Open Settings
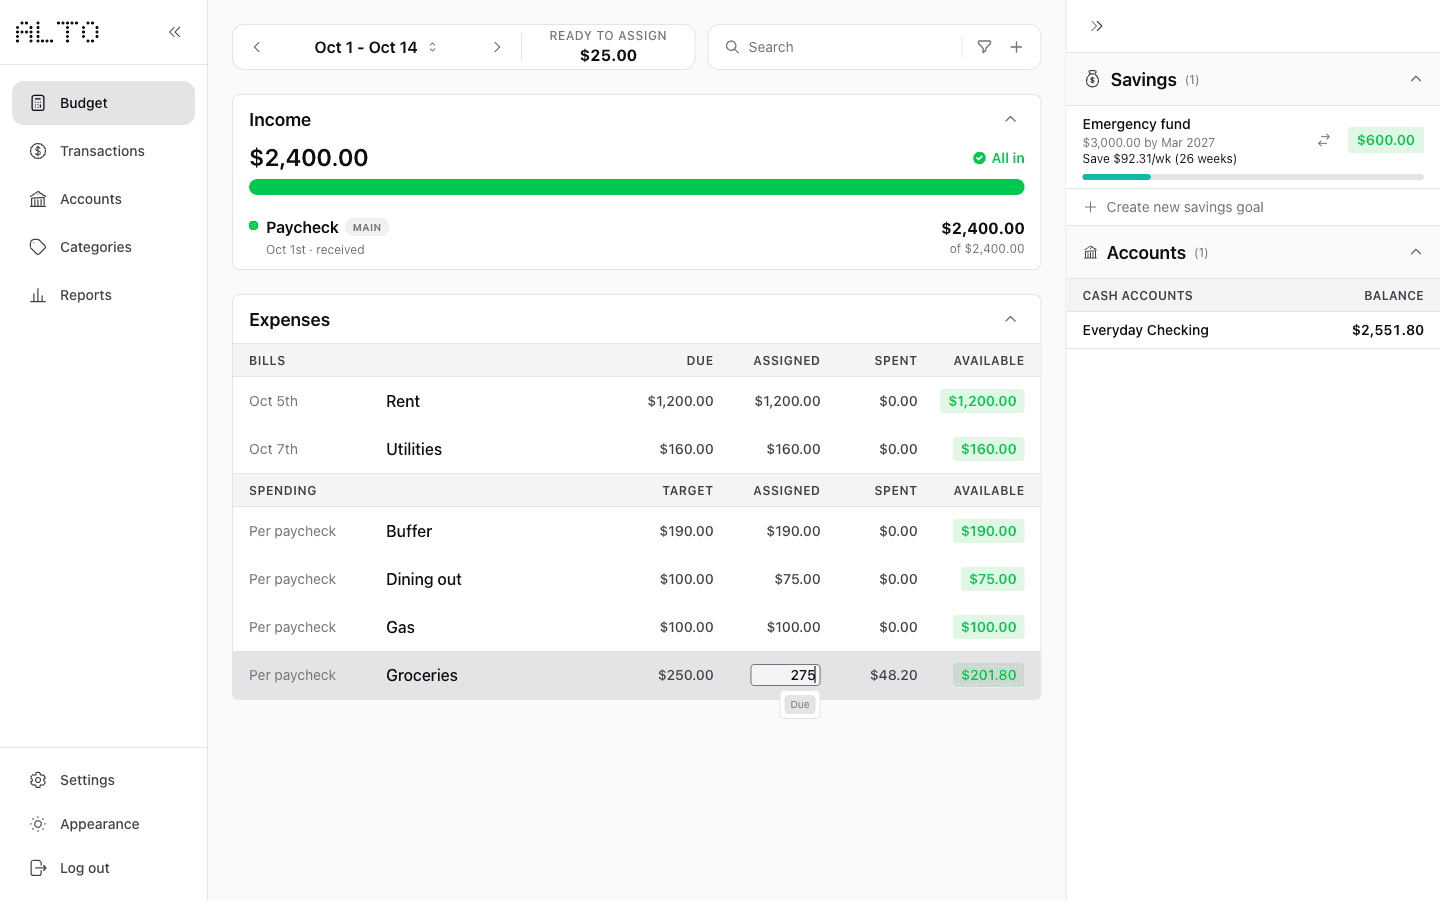 point(103,780)
